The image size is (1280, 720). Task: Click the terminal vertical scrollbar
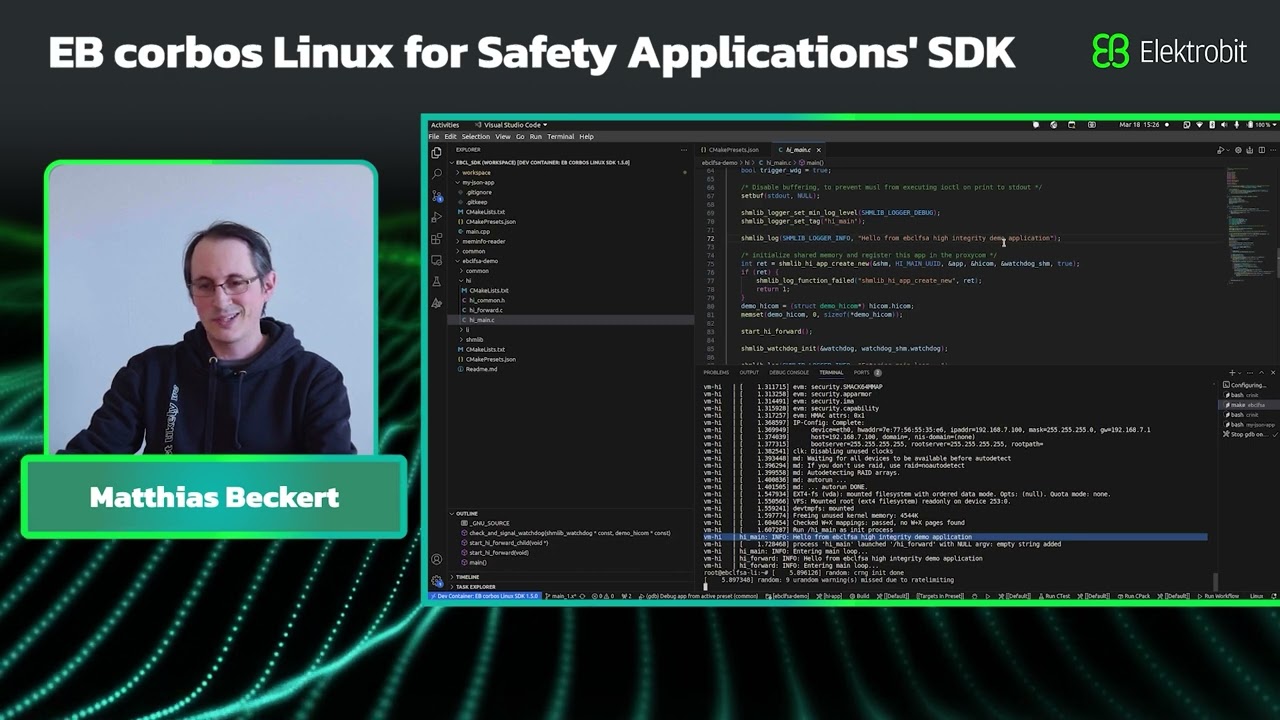[x=1216, y=581]
